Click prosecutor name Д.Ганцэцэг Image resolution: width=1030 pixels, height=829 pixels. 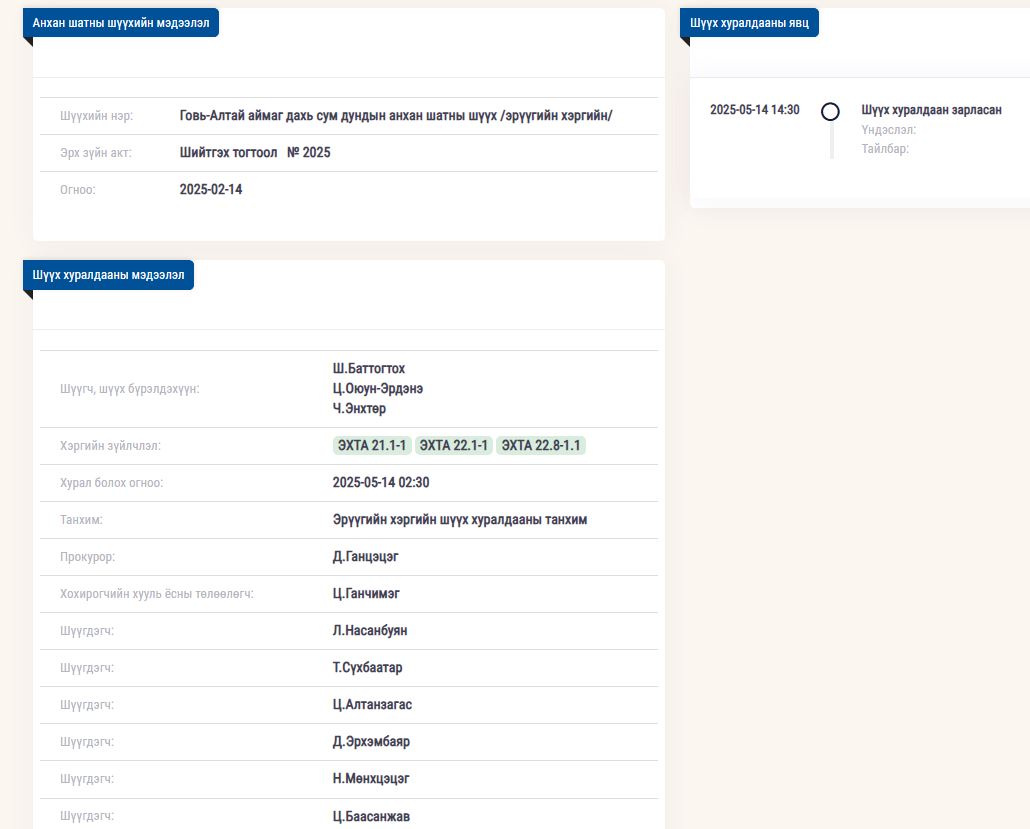pos(366,557)
